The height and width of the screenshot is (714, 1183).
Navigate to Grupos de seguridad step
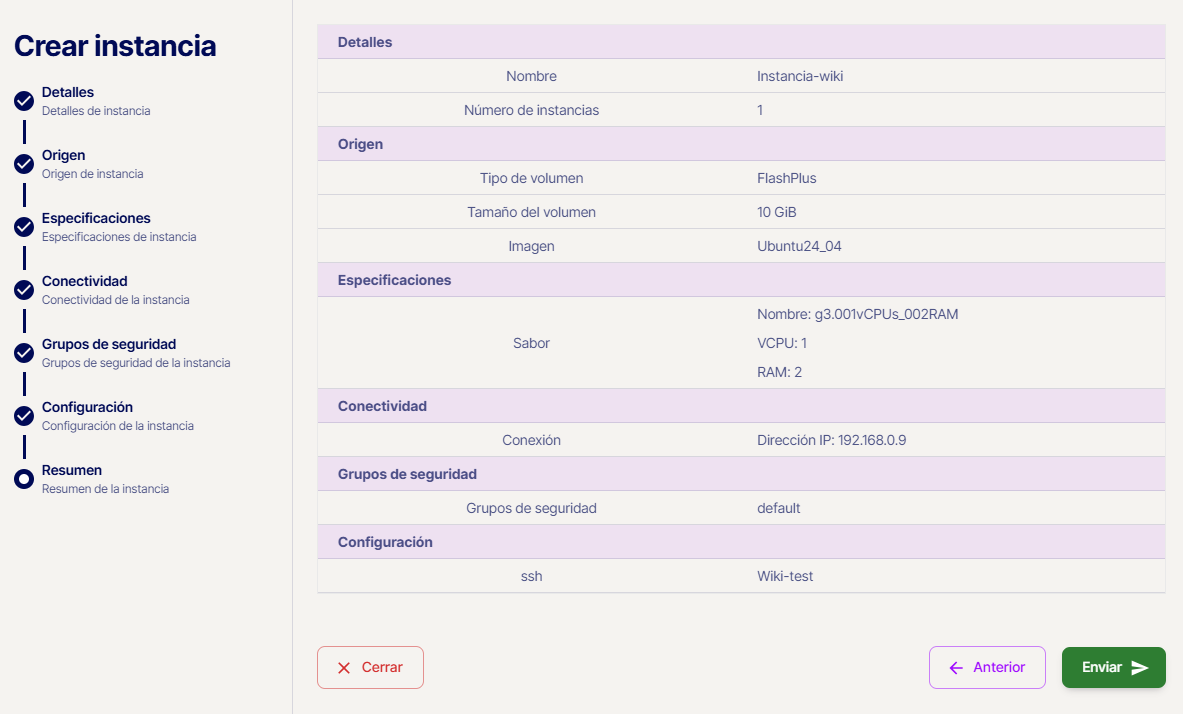coord(108,345)
